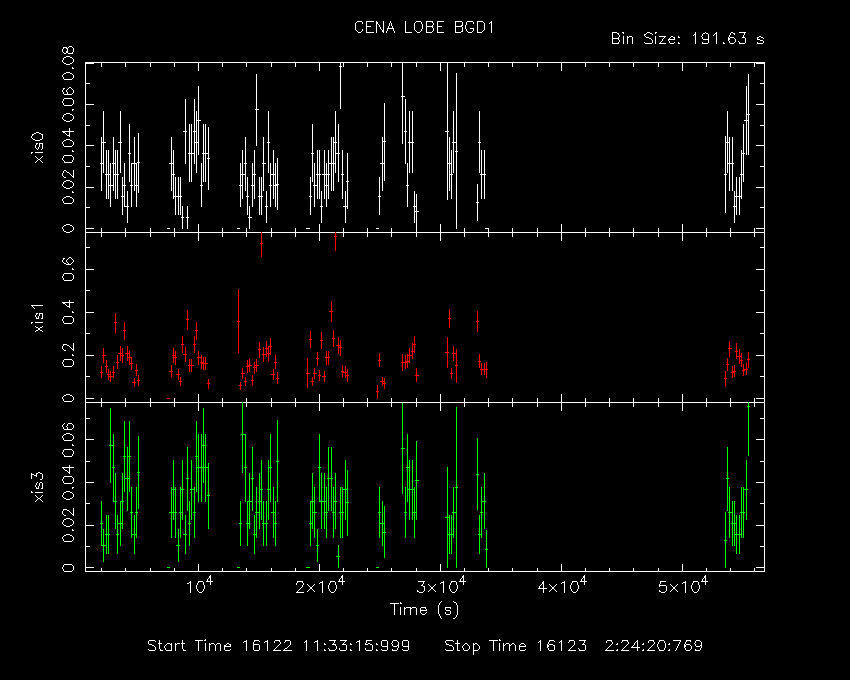The width and height of the screenshot is (850, 680).
Task: Click the 0.04 tick on xis3 axis
Action: pos(68,482)
